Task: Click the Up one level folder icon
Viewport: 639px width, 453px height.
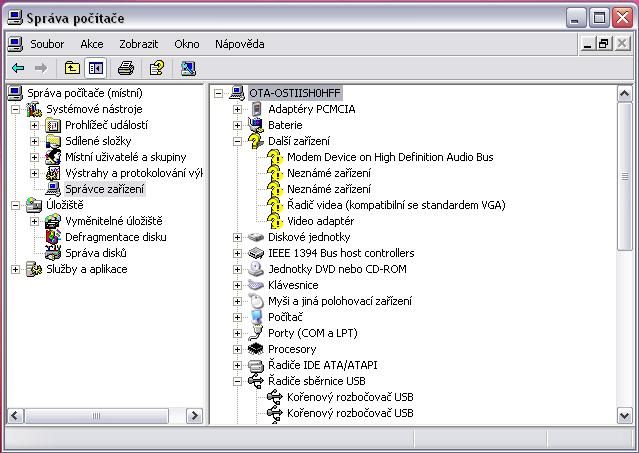Action: coord(72,68)
